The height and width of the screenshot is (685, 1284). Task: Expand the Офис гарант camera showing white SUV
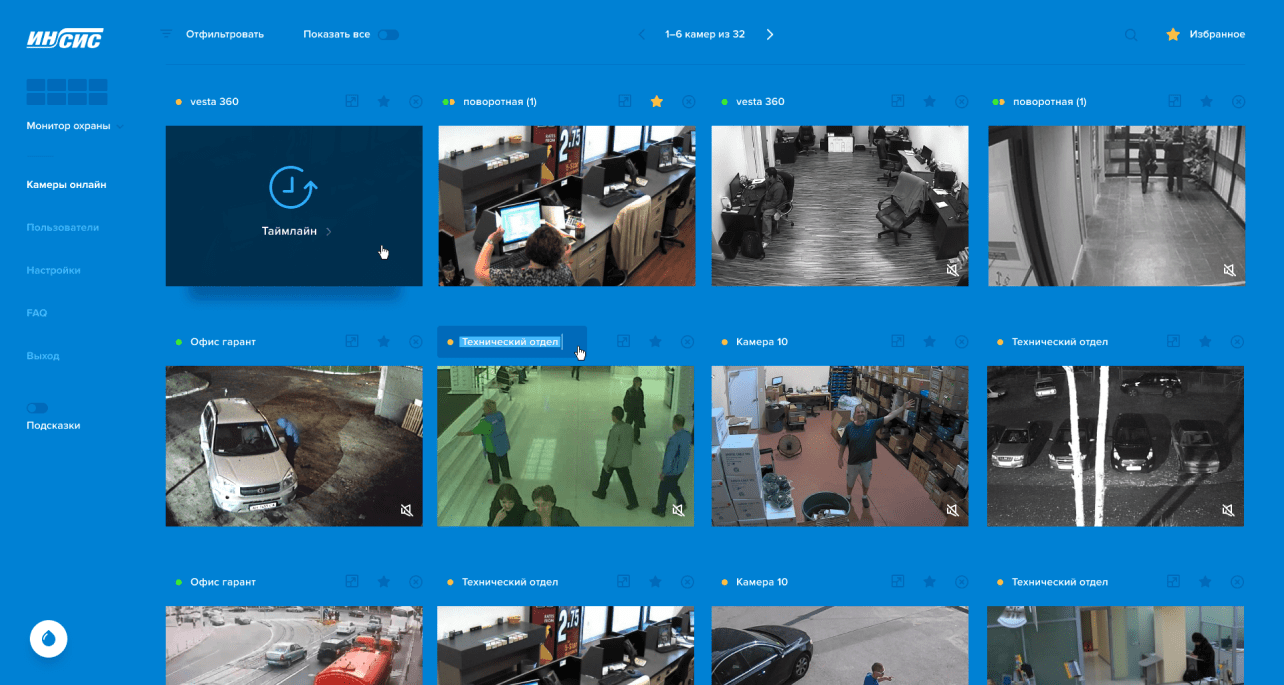coord(351,342)
